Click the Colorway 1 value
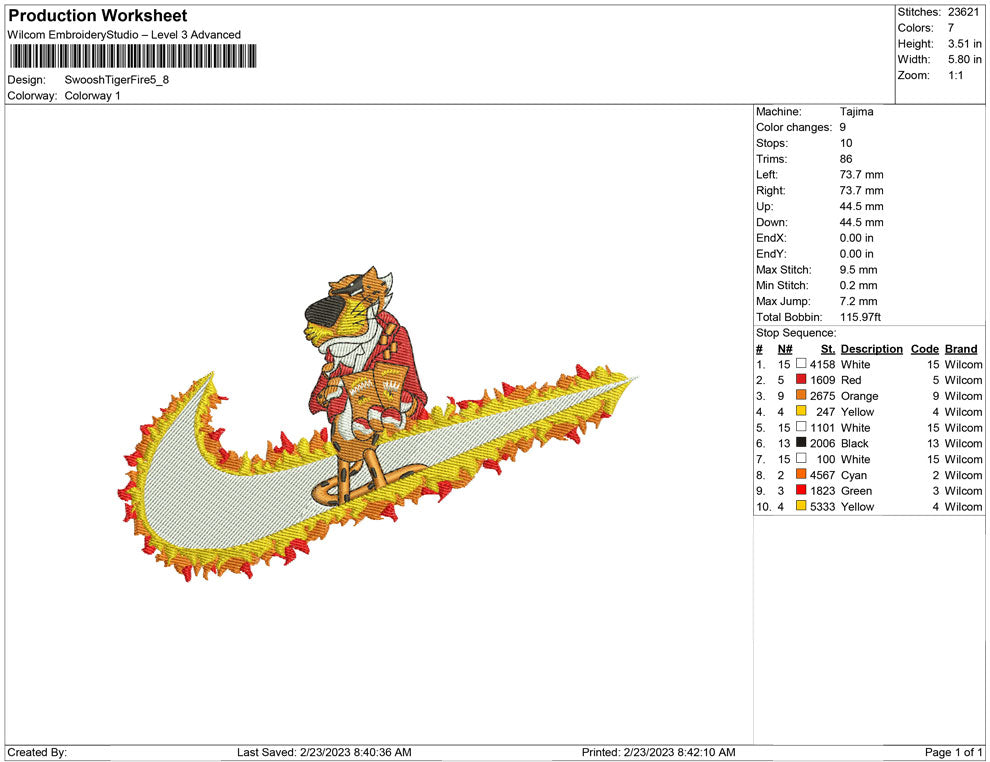The height and width of the screenshot is (762, 990). pos(92,95)
